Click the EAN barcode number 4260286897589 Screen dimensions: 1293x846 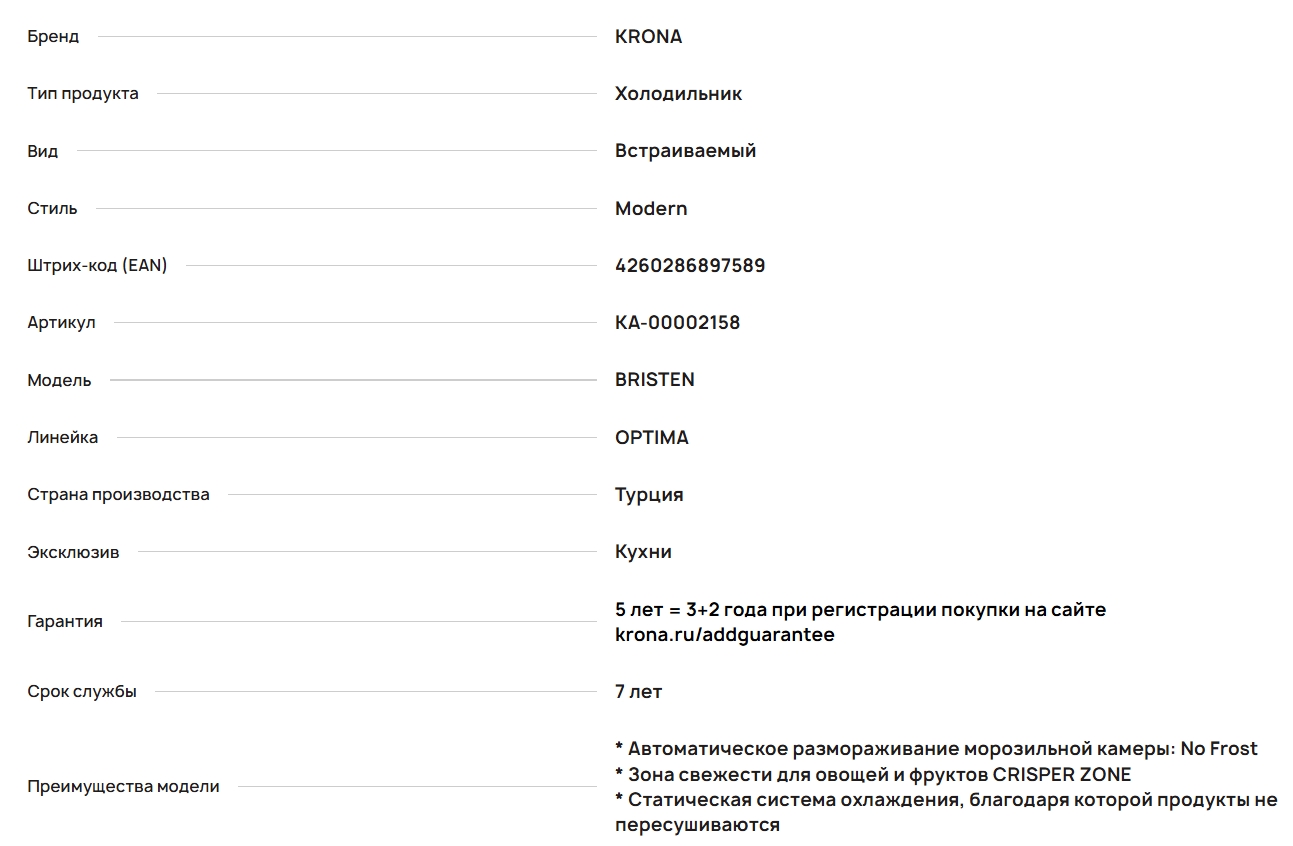(x=690, y=266)
